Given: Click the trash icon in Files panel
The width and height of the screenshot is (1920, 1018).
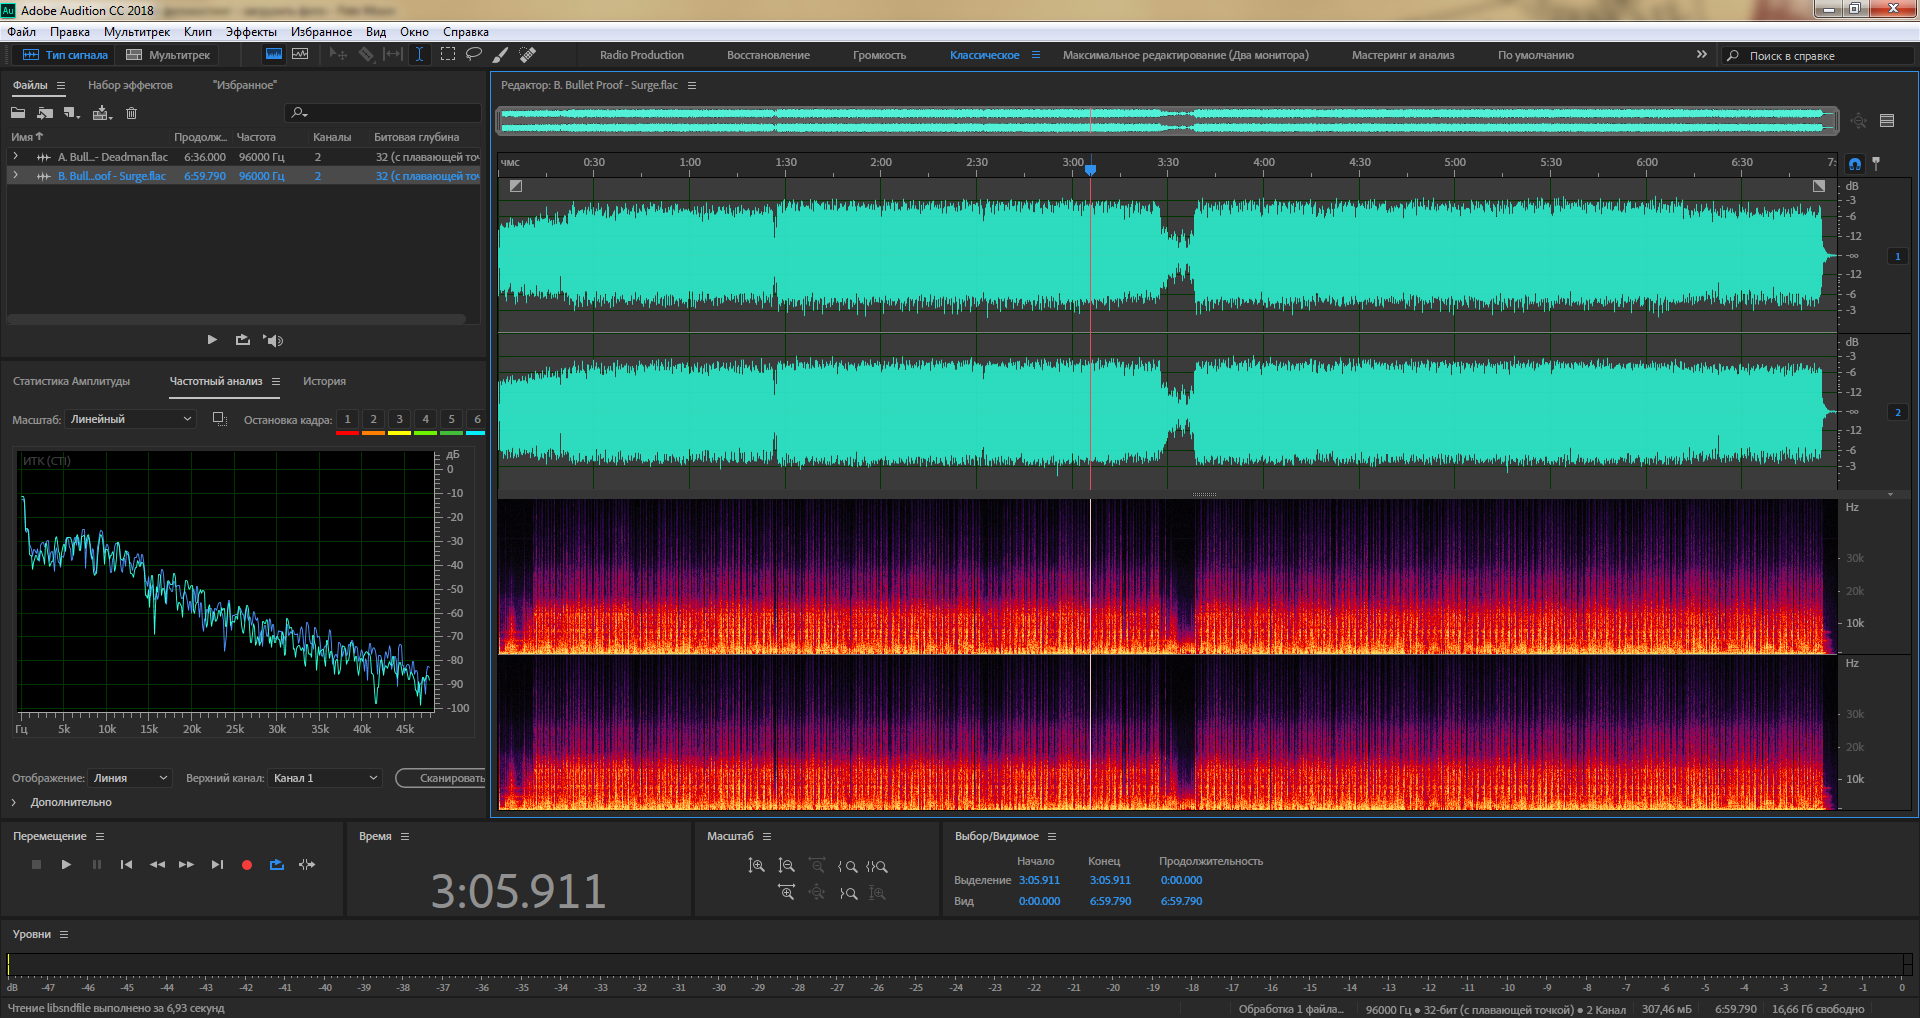Looking at the screenshot, I should (131, 113).
